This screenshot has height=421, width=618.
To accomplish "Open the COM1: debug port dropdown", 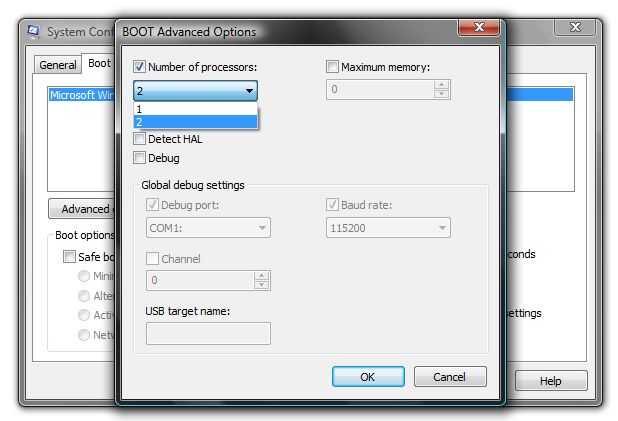I will click(x=262, y=228).
